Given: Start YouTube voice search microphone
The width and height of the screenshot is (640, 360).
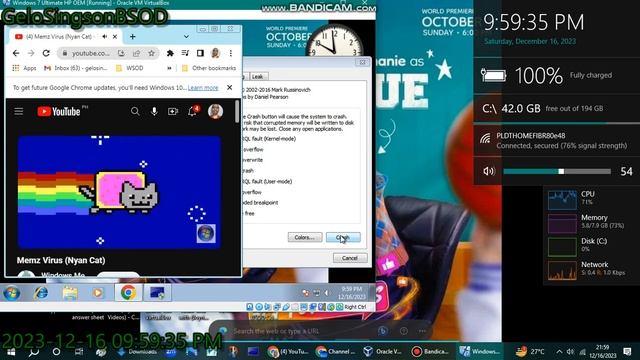Looking at the screenshot, I should point(154,111).
